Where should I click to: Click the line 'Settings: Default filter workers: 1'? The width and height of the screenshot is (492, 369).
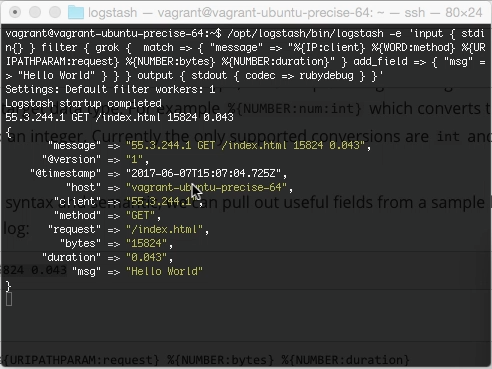(110, 89)
